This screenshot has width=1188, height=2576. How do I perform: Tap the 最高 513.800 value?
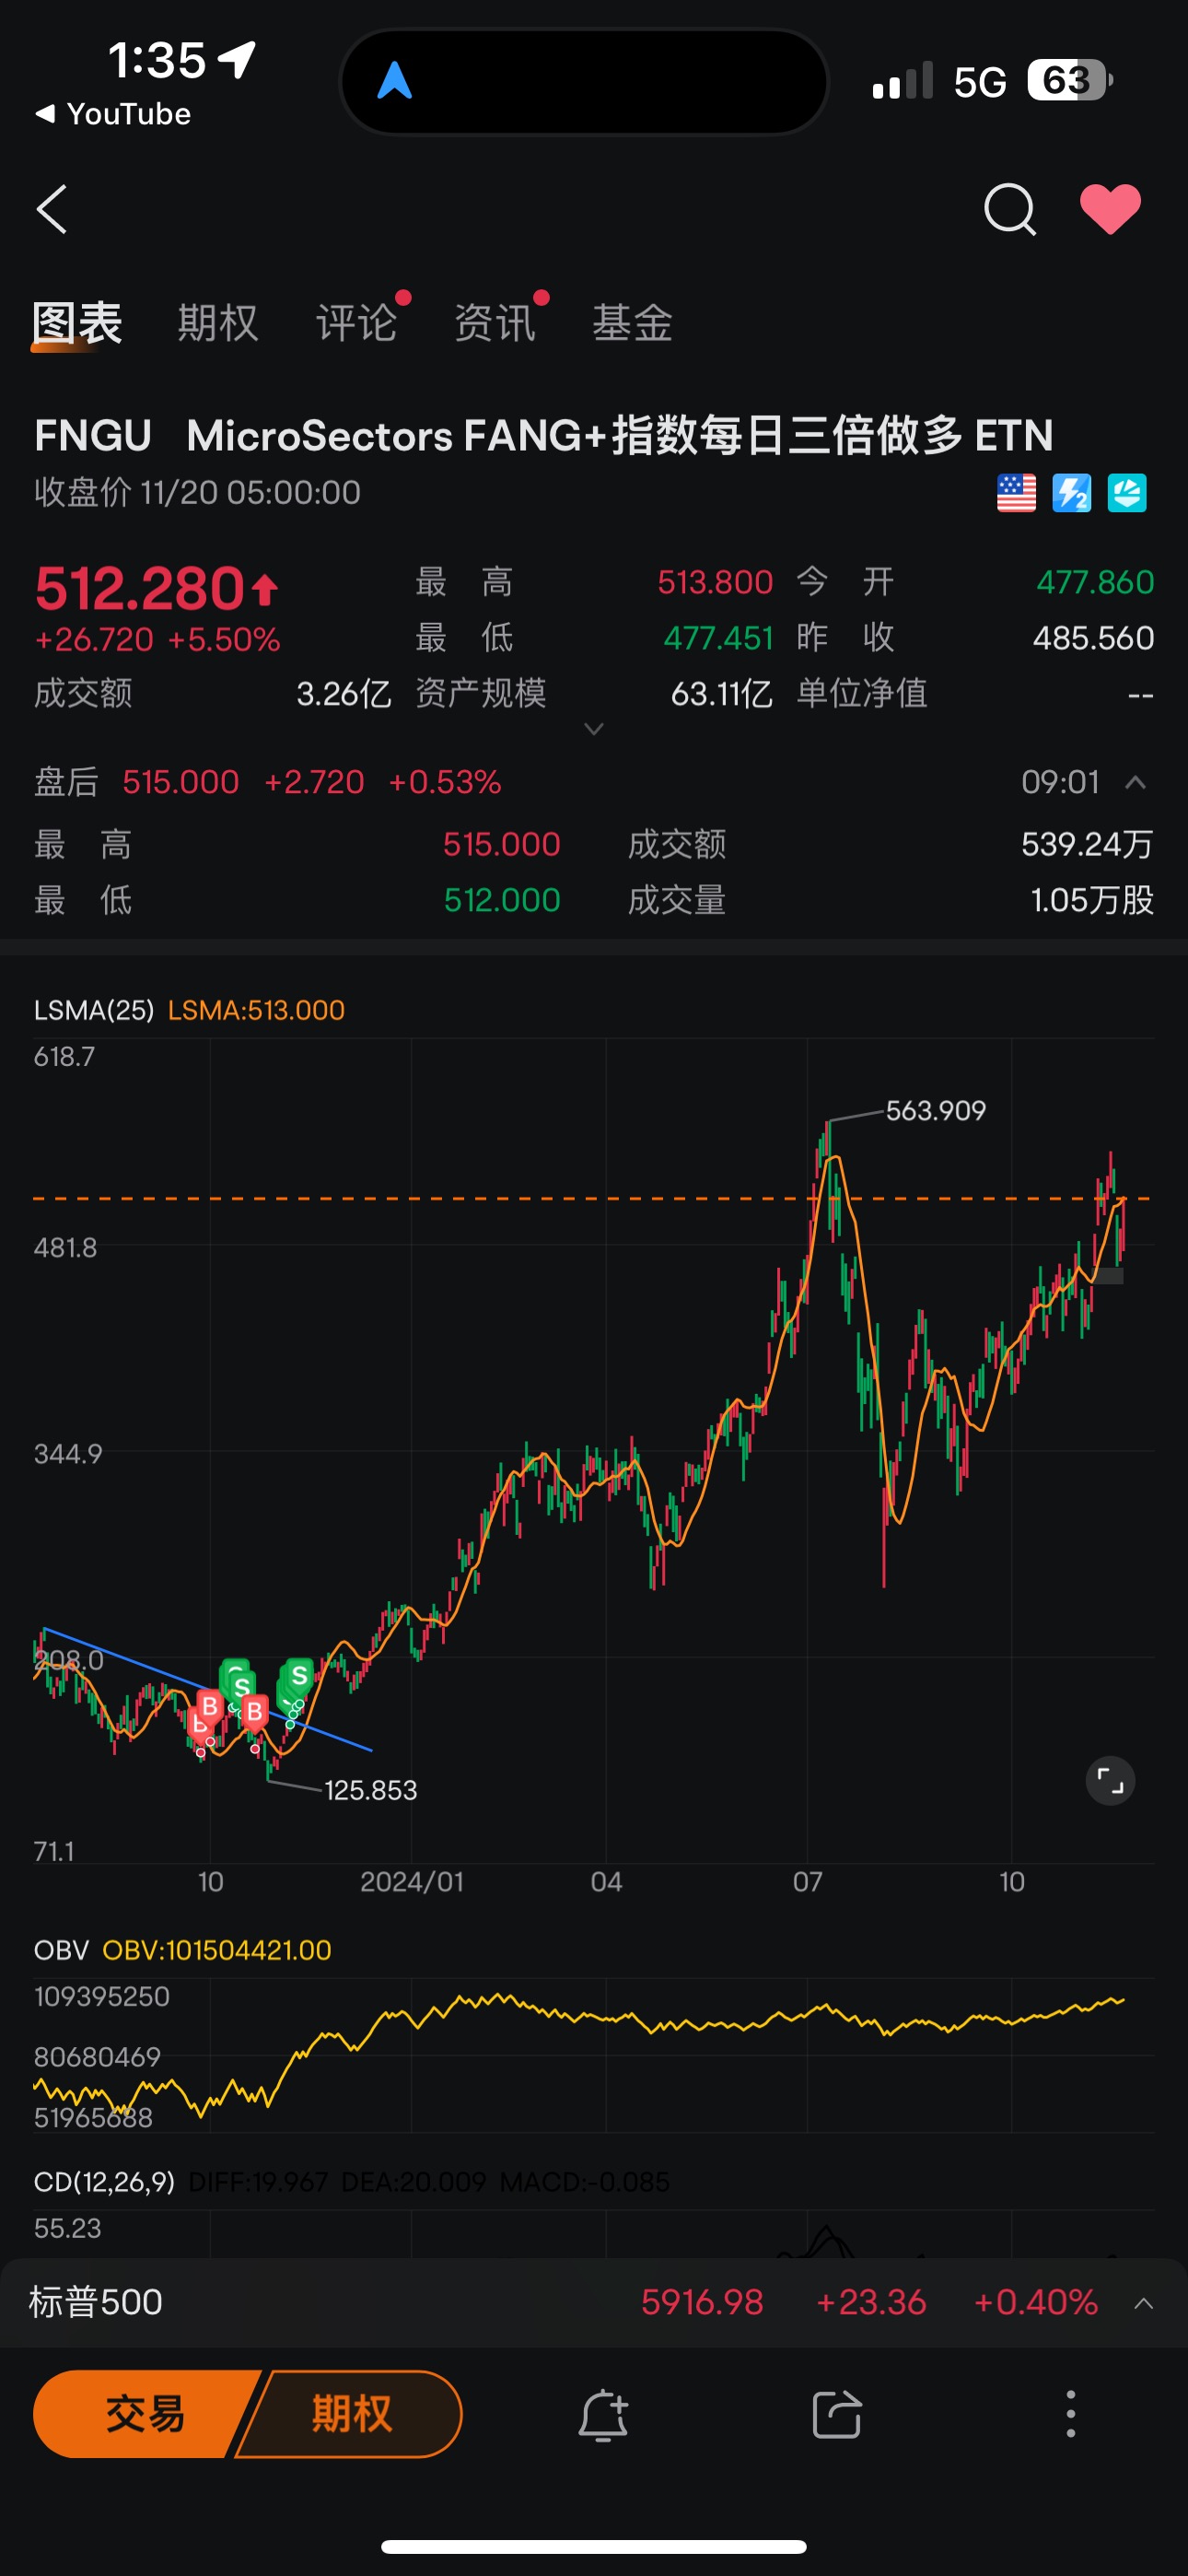(715, 582)
